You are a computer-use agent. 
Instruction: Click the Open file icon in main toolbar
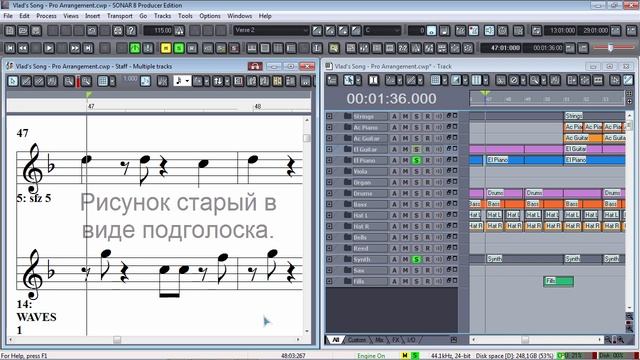[x=23, y=31]
